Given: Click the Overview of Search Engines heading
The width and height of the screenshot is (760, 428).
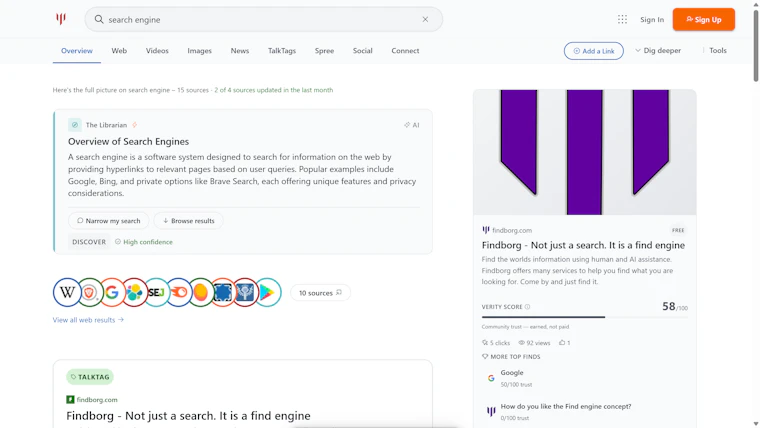Looking at the screenshot, I should [128, 142].
